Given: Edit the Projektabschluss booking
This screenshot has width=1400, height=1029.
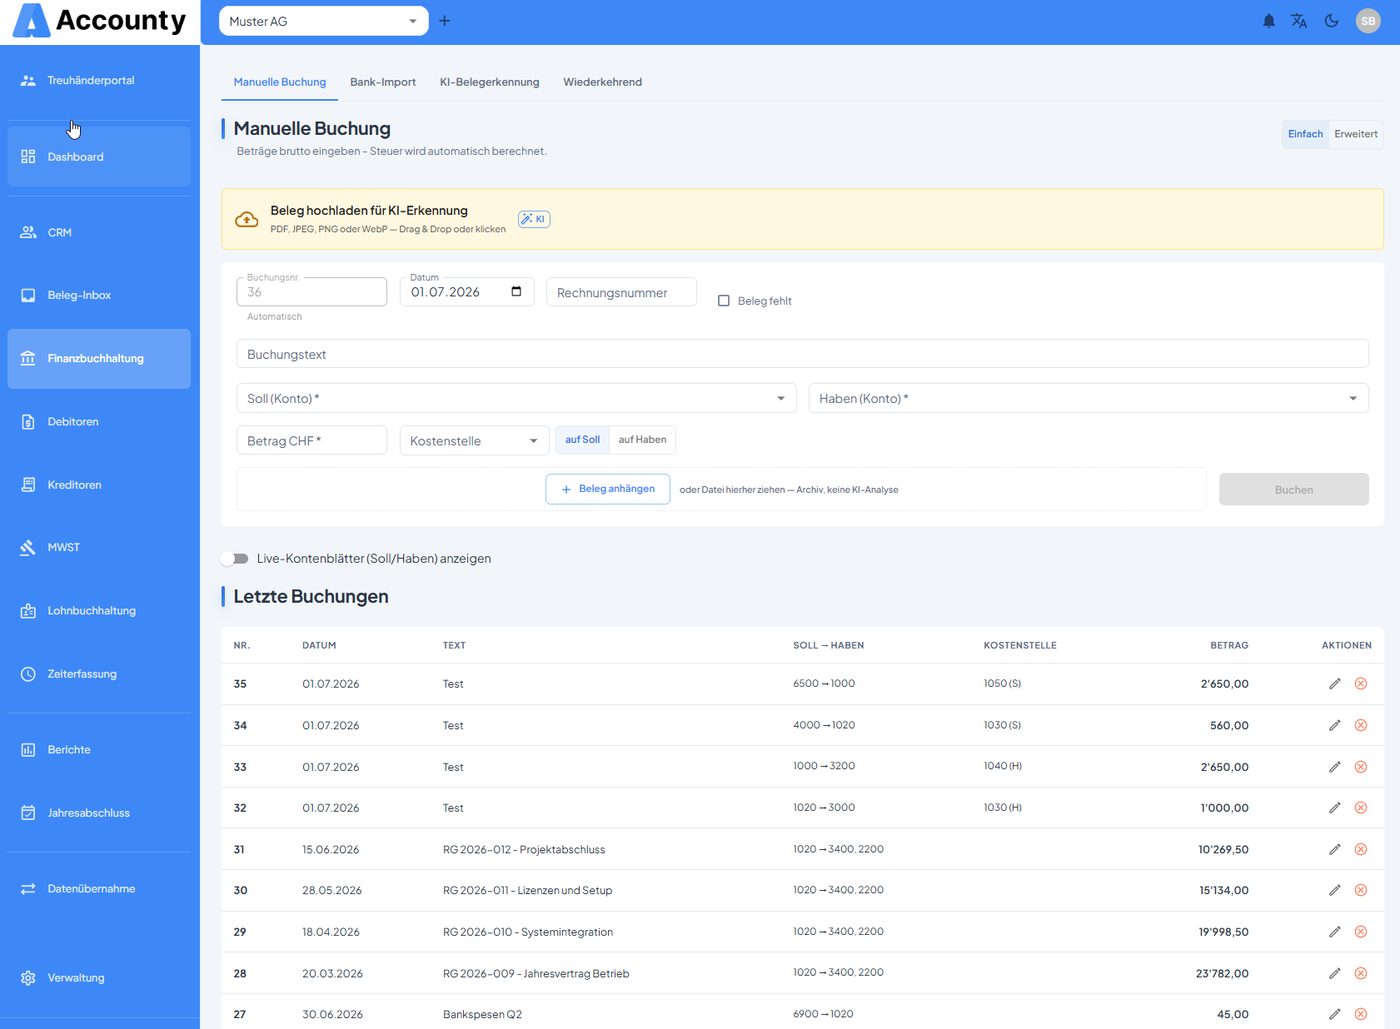Looking at the screenshot, I should (1334, 850).
